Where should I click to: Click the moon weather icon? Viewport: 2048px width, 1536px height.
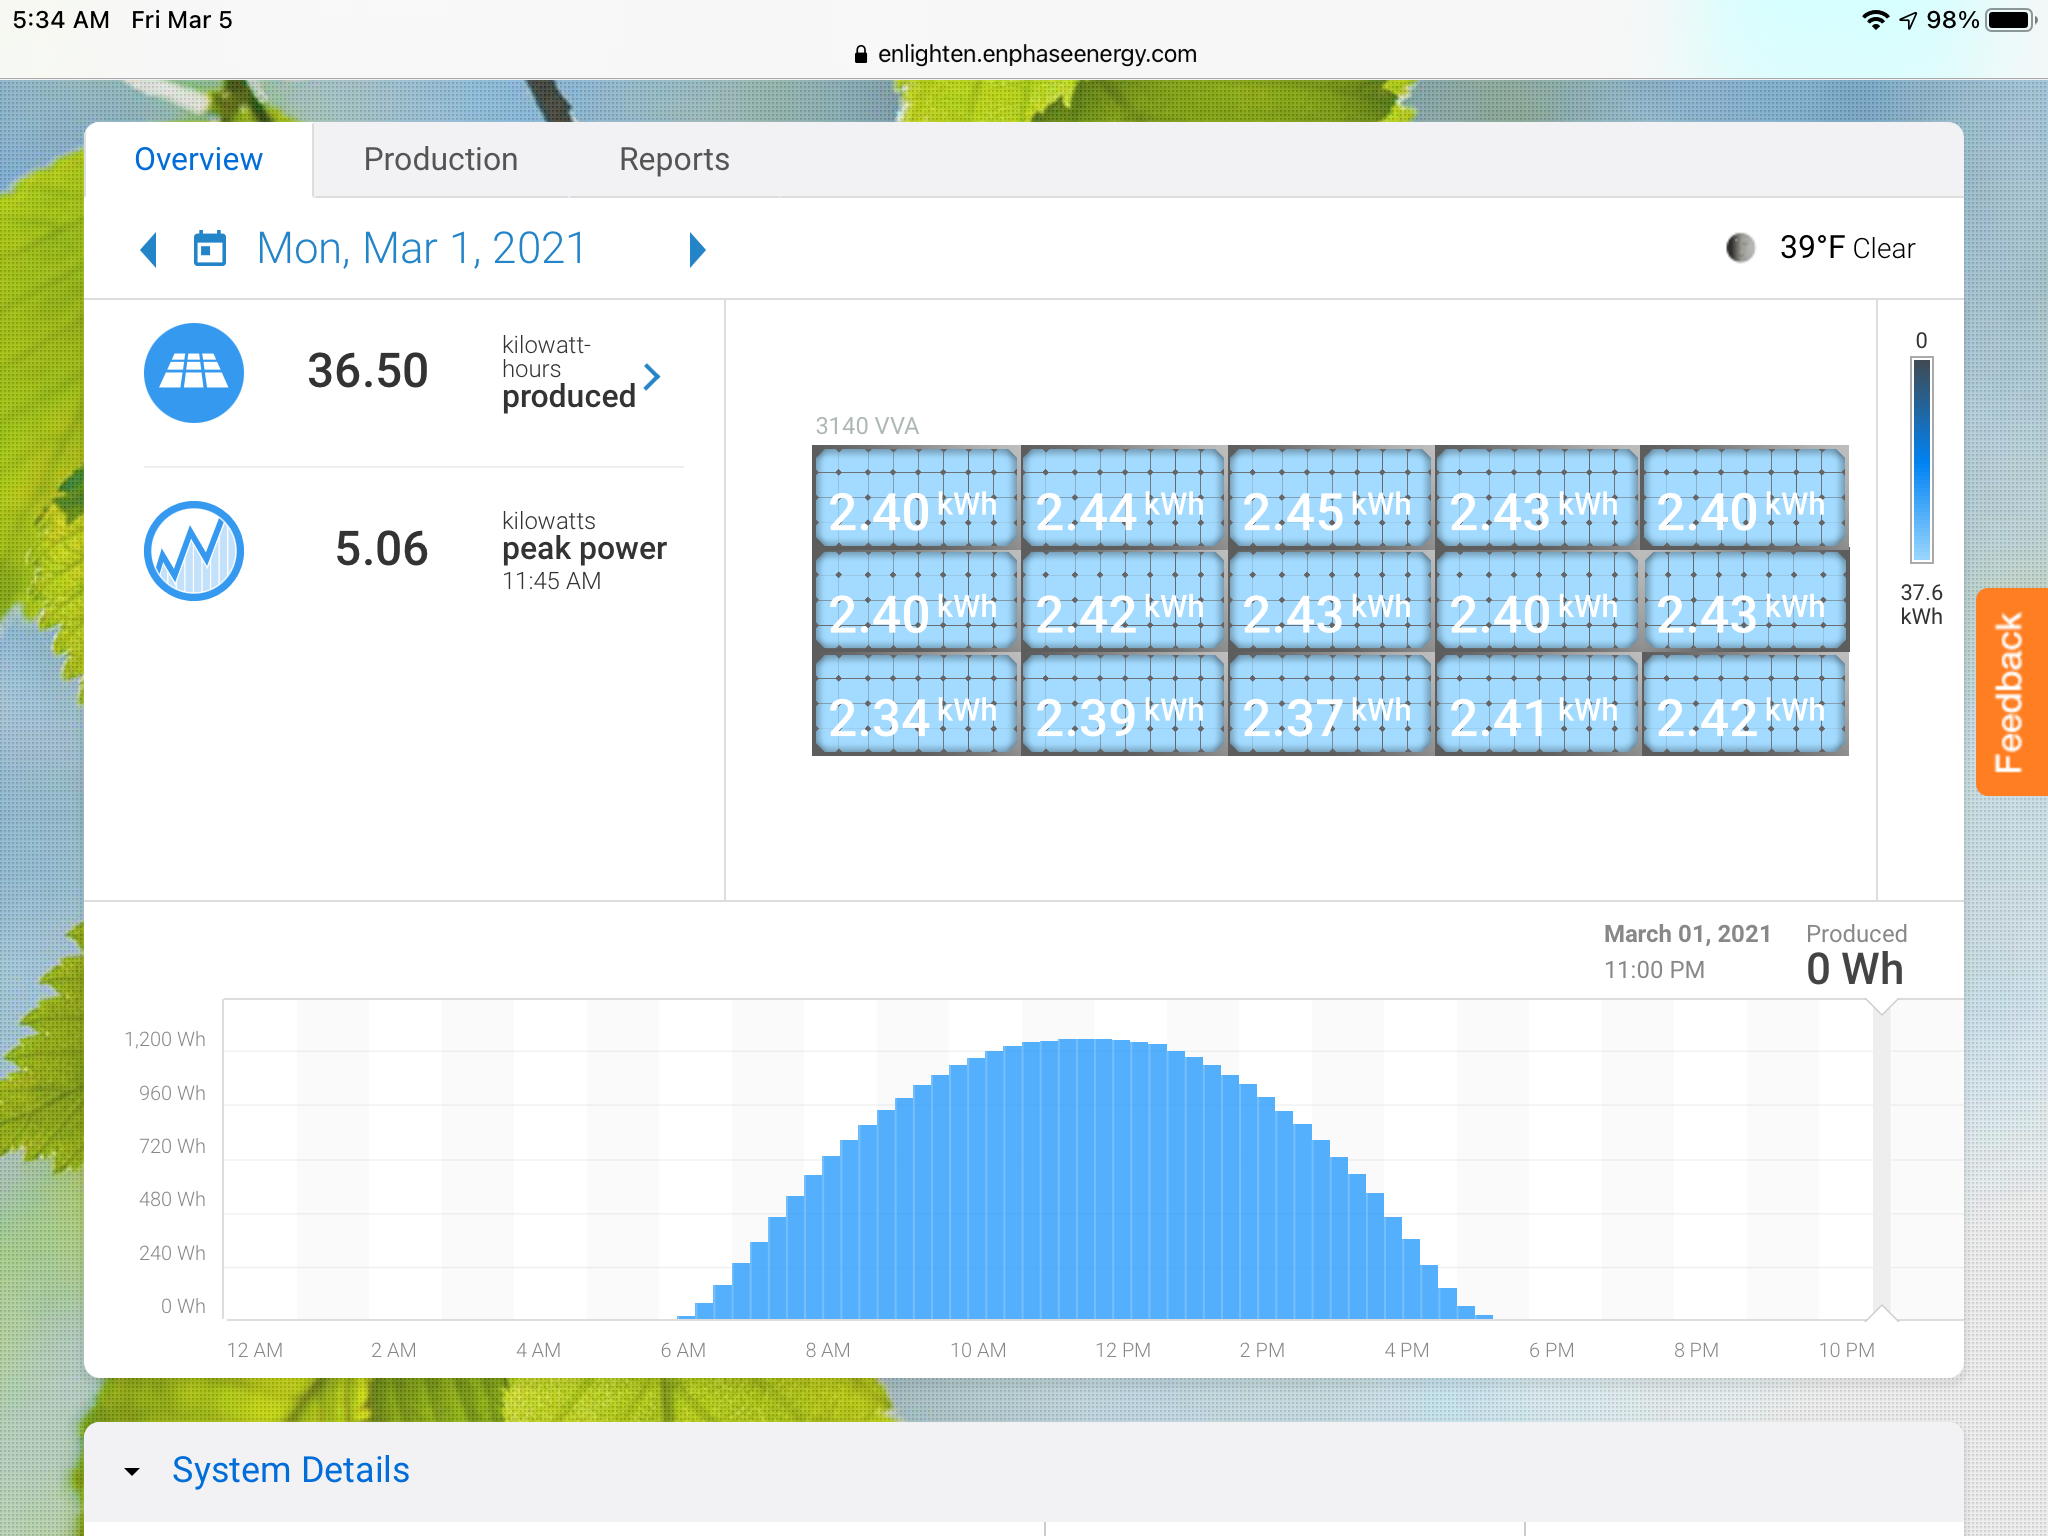1740,248
